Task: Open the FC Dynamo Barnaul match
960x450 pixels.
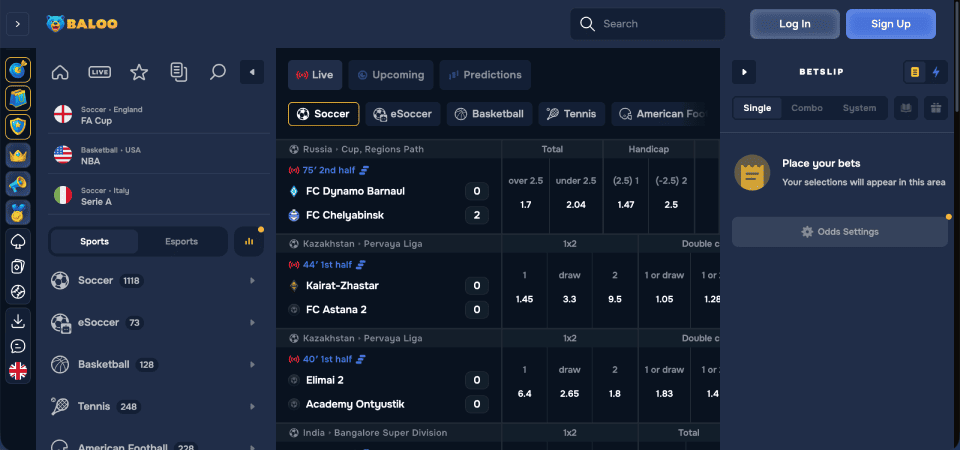Action: [x=355, y=191]
